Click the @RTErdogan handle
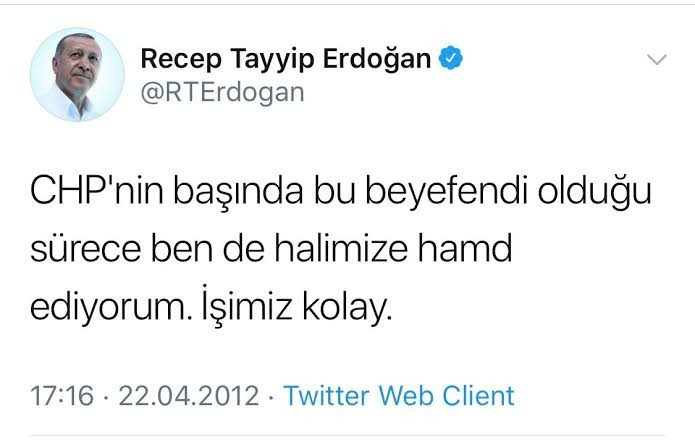 pyautogui.click(x=223, y=93)
